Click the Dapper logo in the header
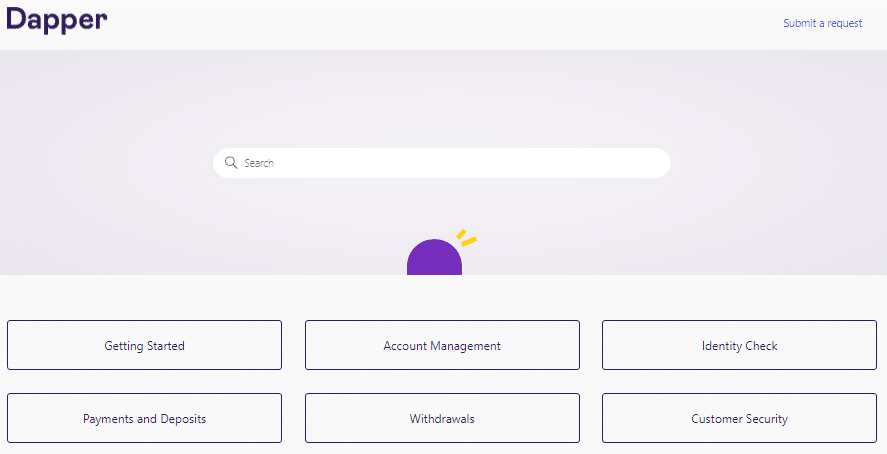887x454 pixels. point(57,21)
